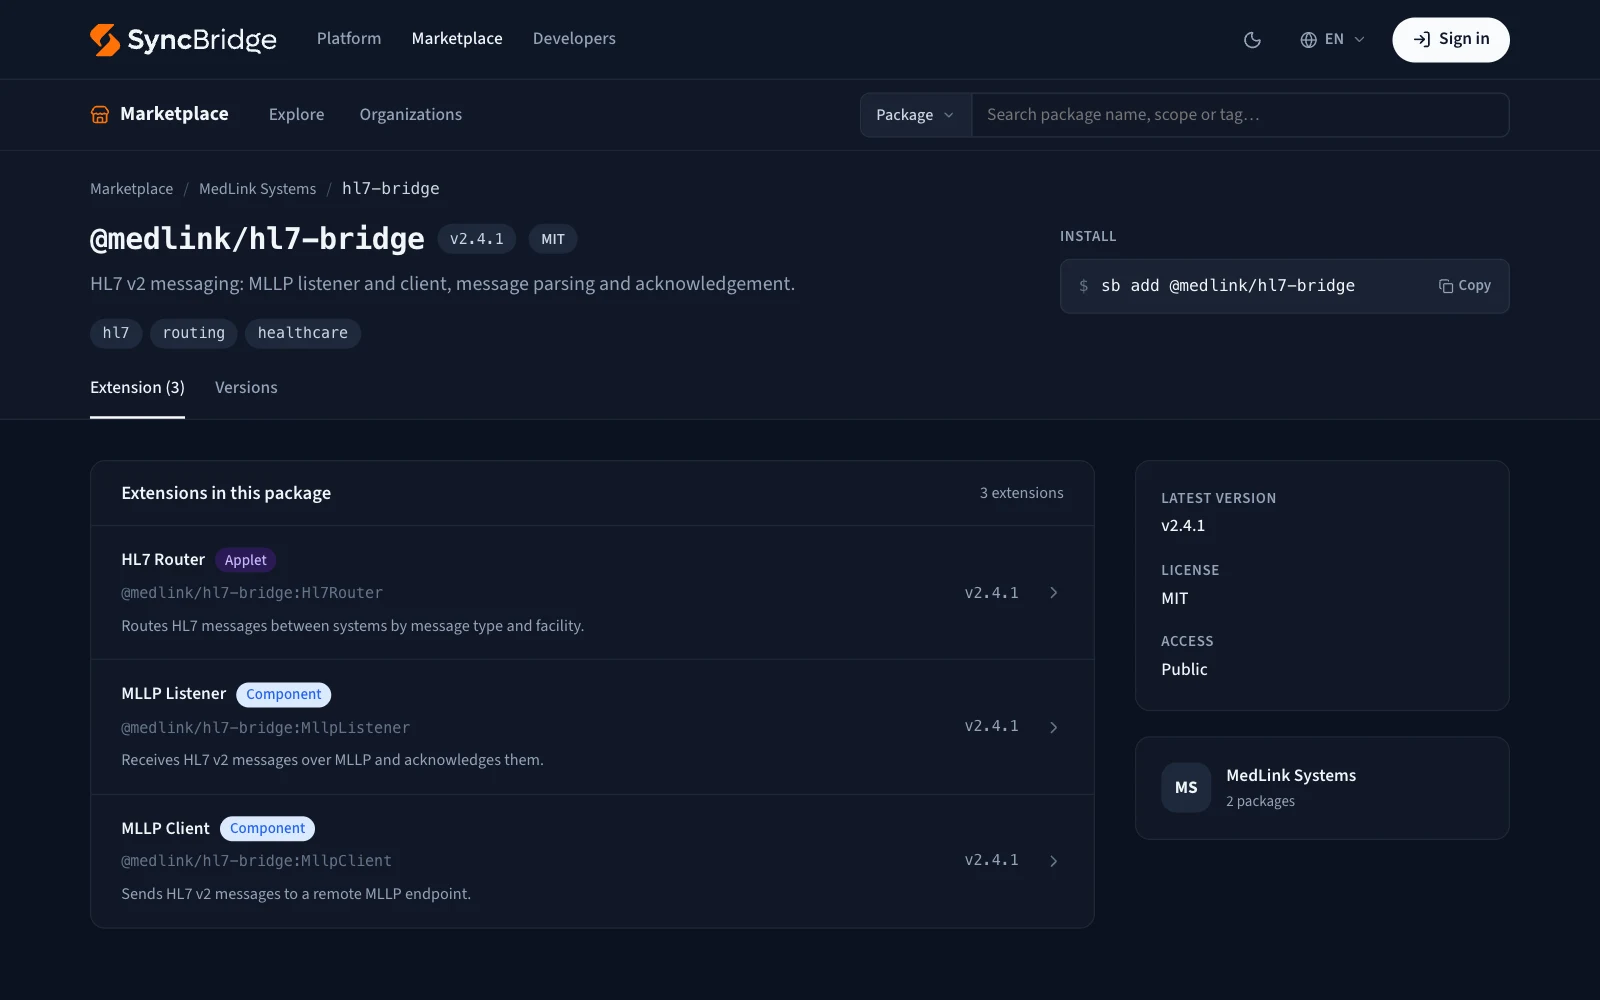Viewport: 1600px width, 1000px height.
Task: Click @medlink/hl7-bridge:Hl7Router identifier
Action: coord(252,593)
